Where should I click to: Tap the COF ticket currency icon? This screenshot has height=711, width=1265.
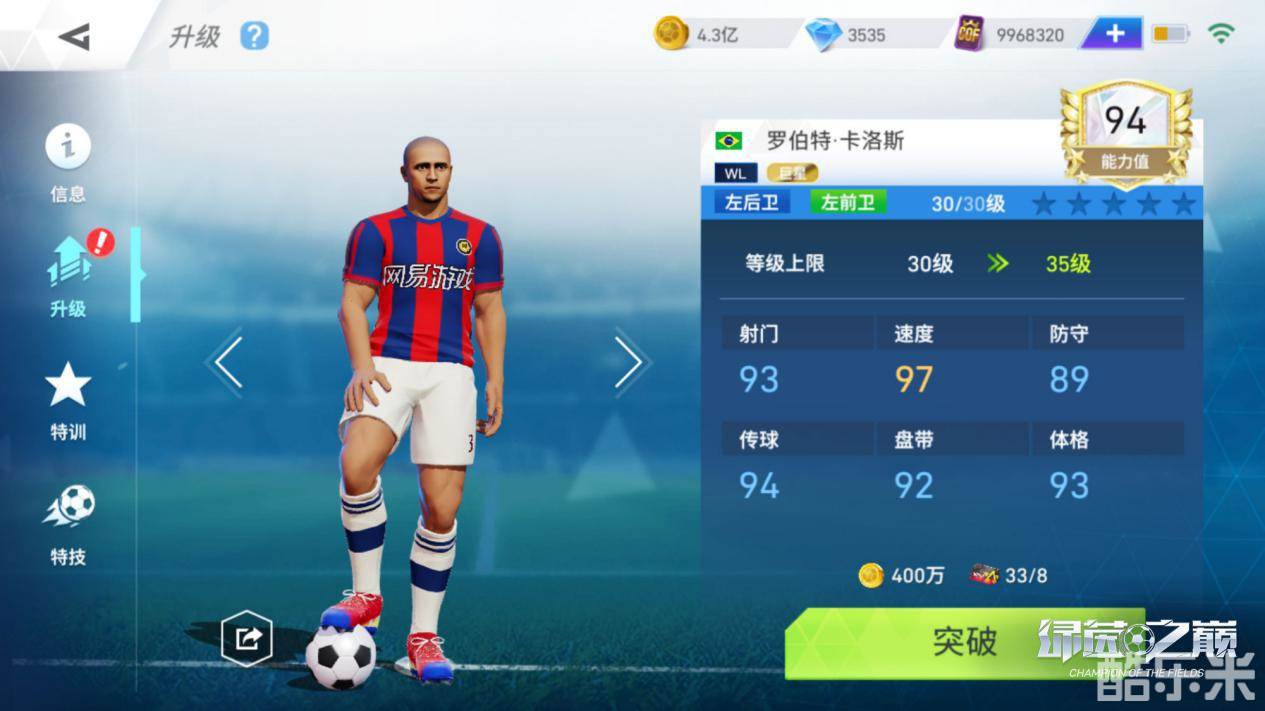(969, 34)
